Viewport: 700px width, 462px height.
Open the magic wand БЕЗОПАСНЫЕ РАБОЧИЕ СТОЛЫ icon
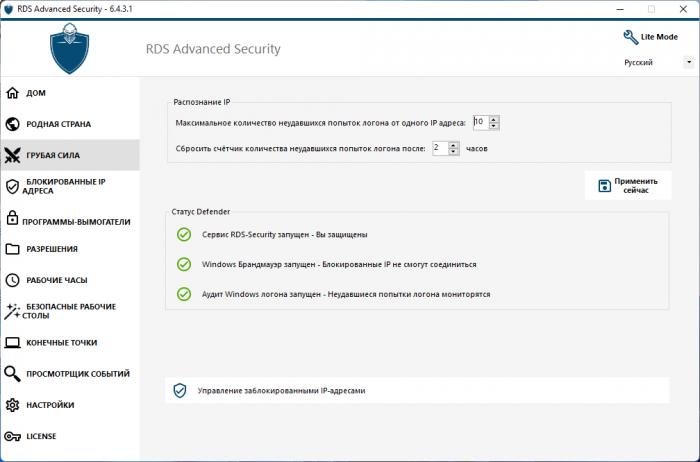click(12, 312)
